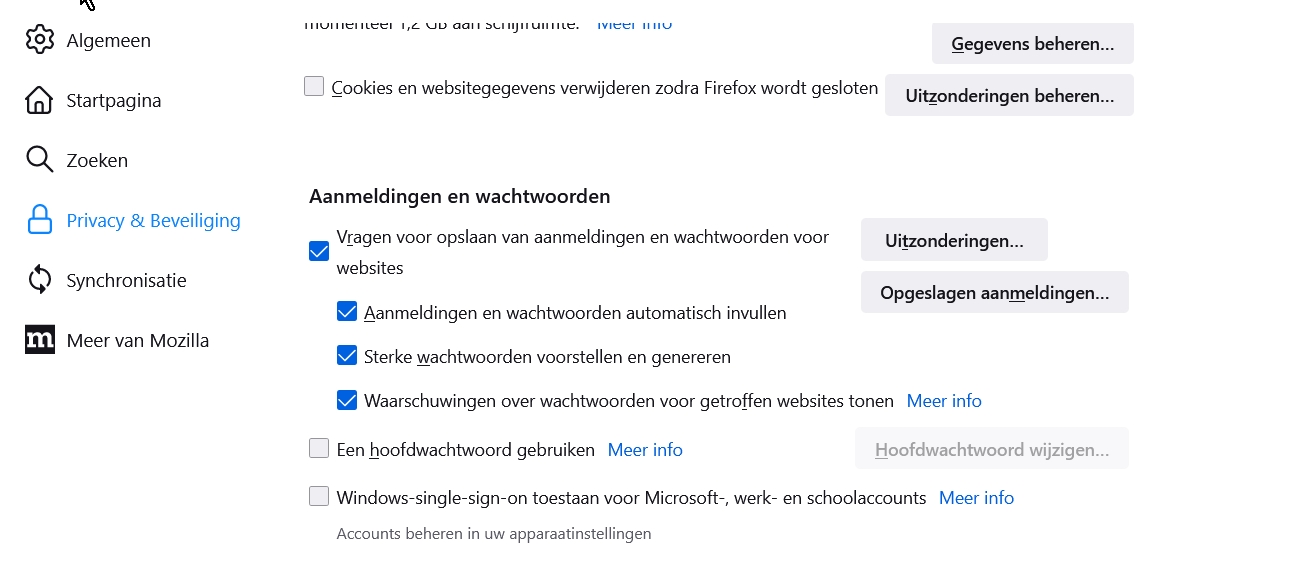This screenshot has width=1305, height=582.
Task: Open the Synchronisatie settings section
Action: point(126,280)
